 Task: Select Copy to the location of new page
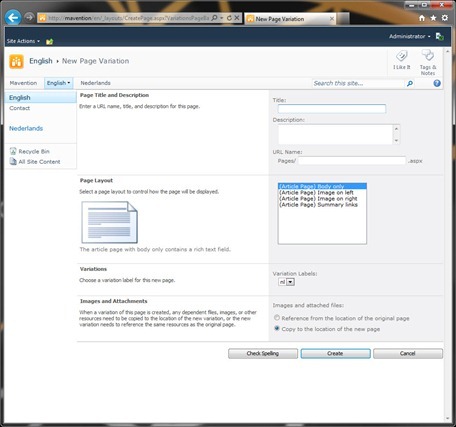[277, 329]
